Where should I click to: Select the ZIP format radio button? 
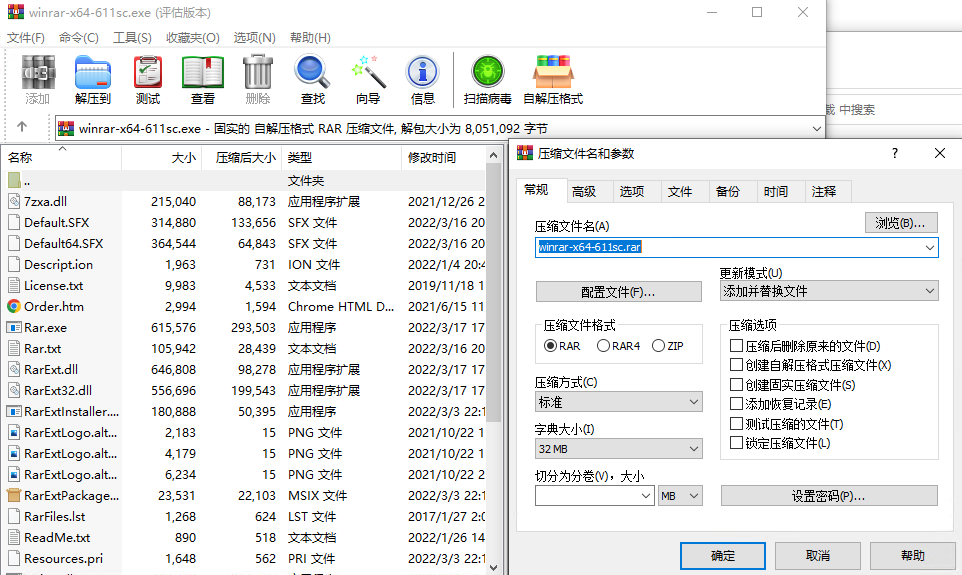click(x=658, y=345)
